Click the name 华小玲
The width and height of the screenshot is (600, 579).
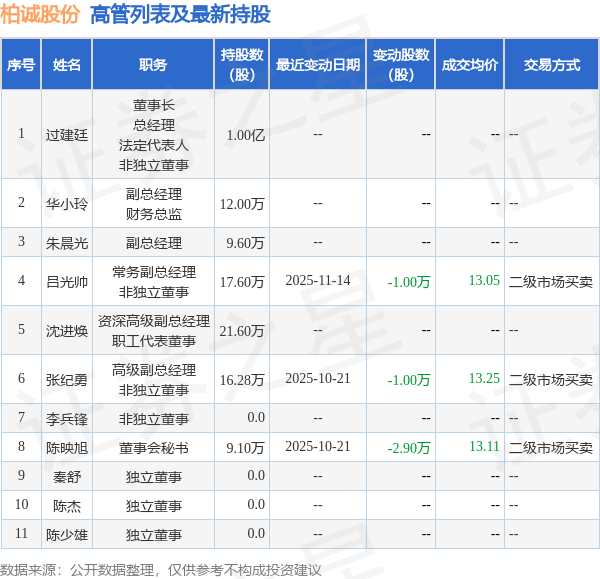point(67,204)
